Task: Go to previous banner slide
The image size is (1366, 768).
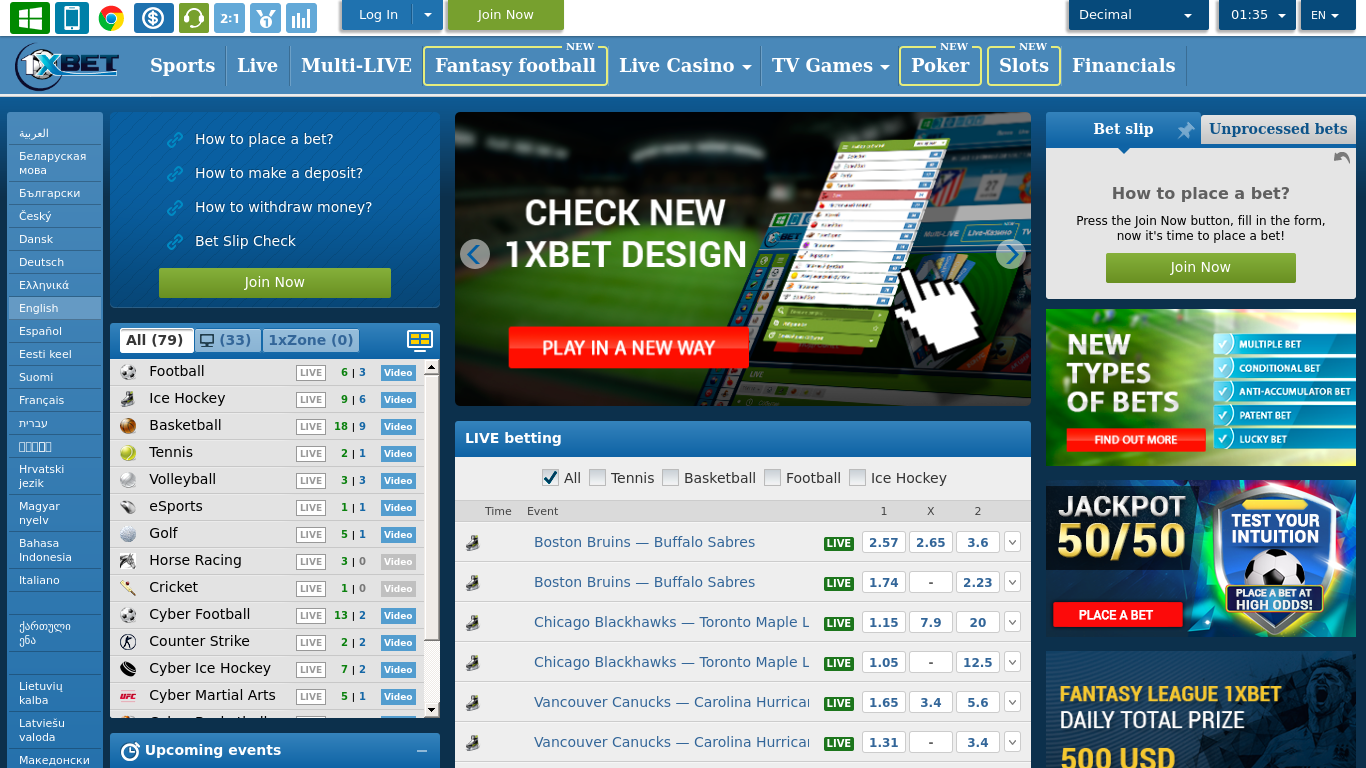Action: click(475, 254)
